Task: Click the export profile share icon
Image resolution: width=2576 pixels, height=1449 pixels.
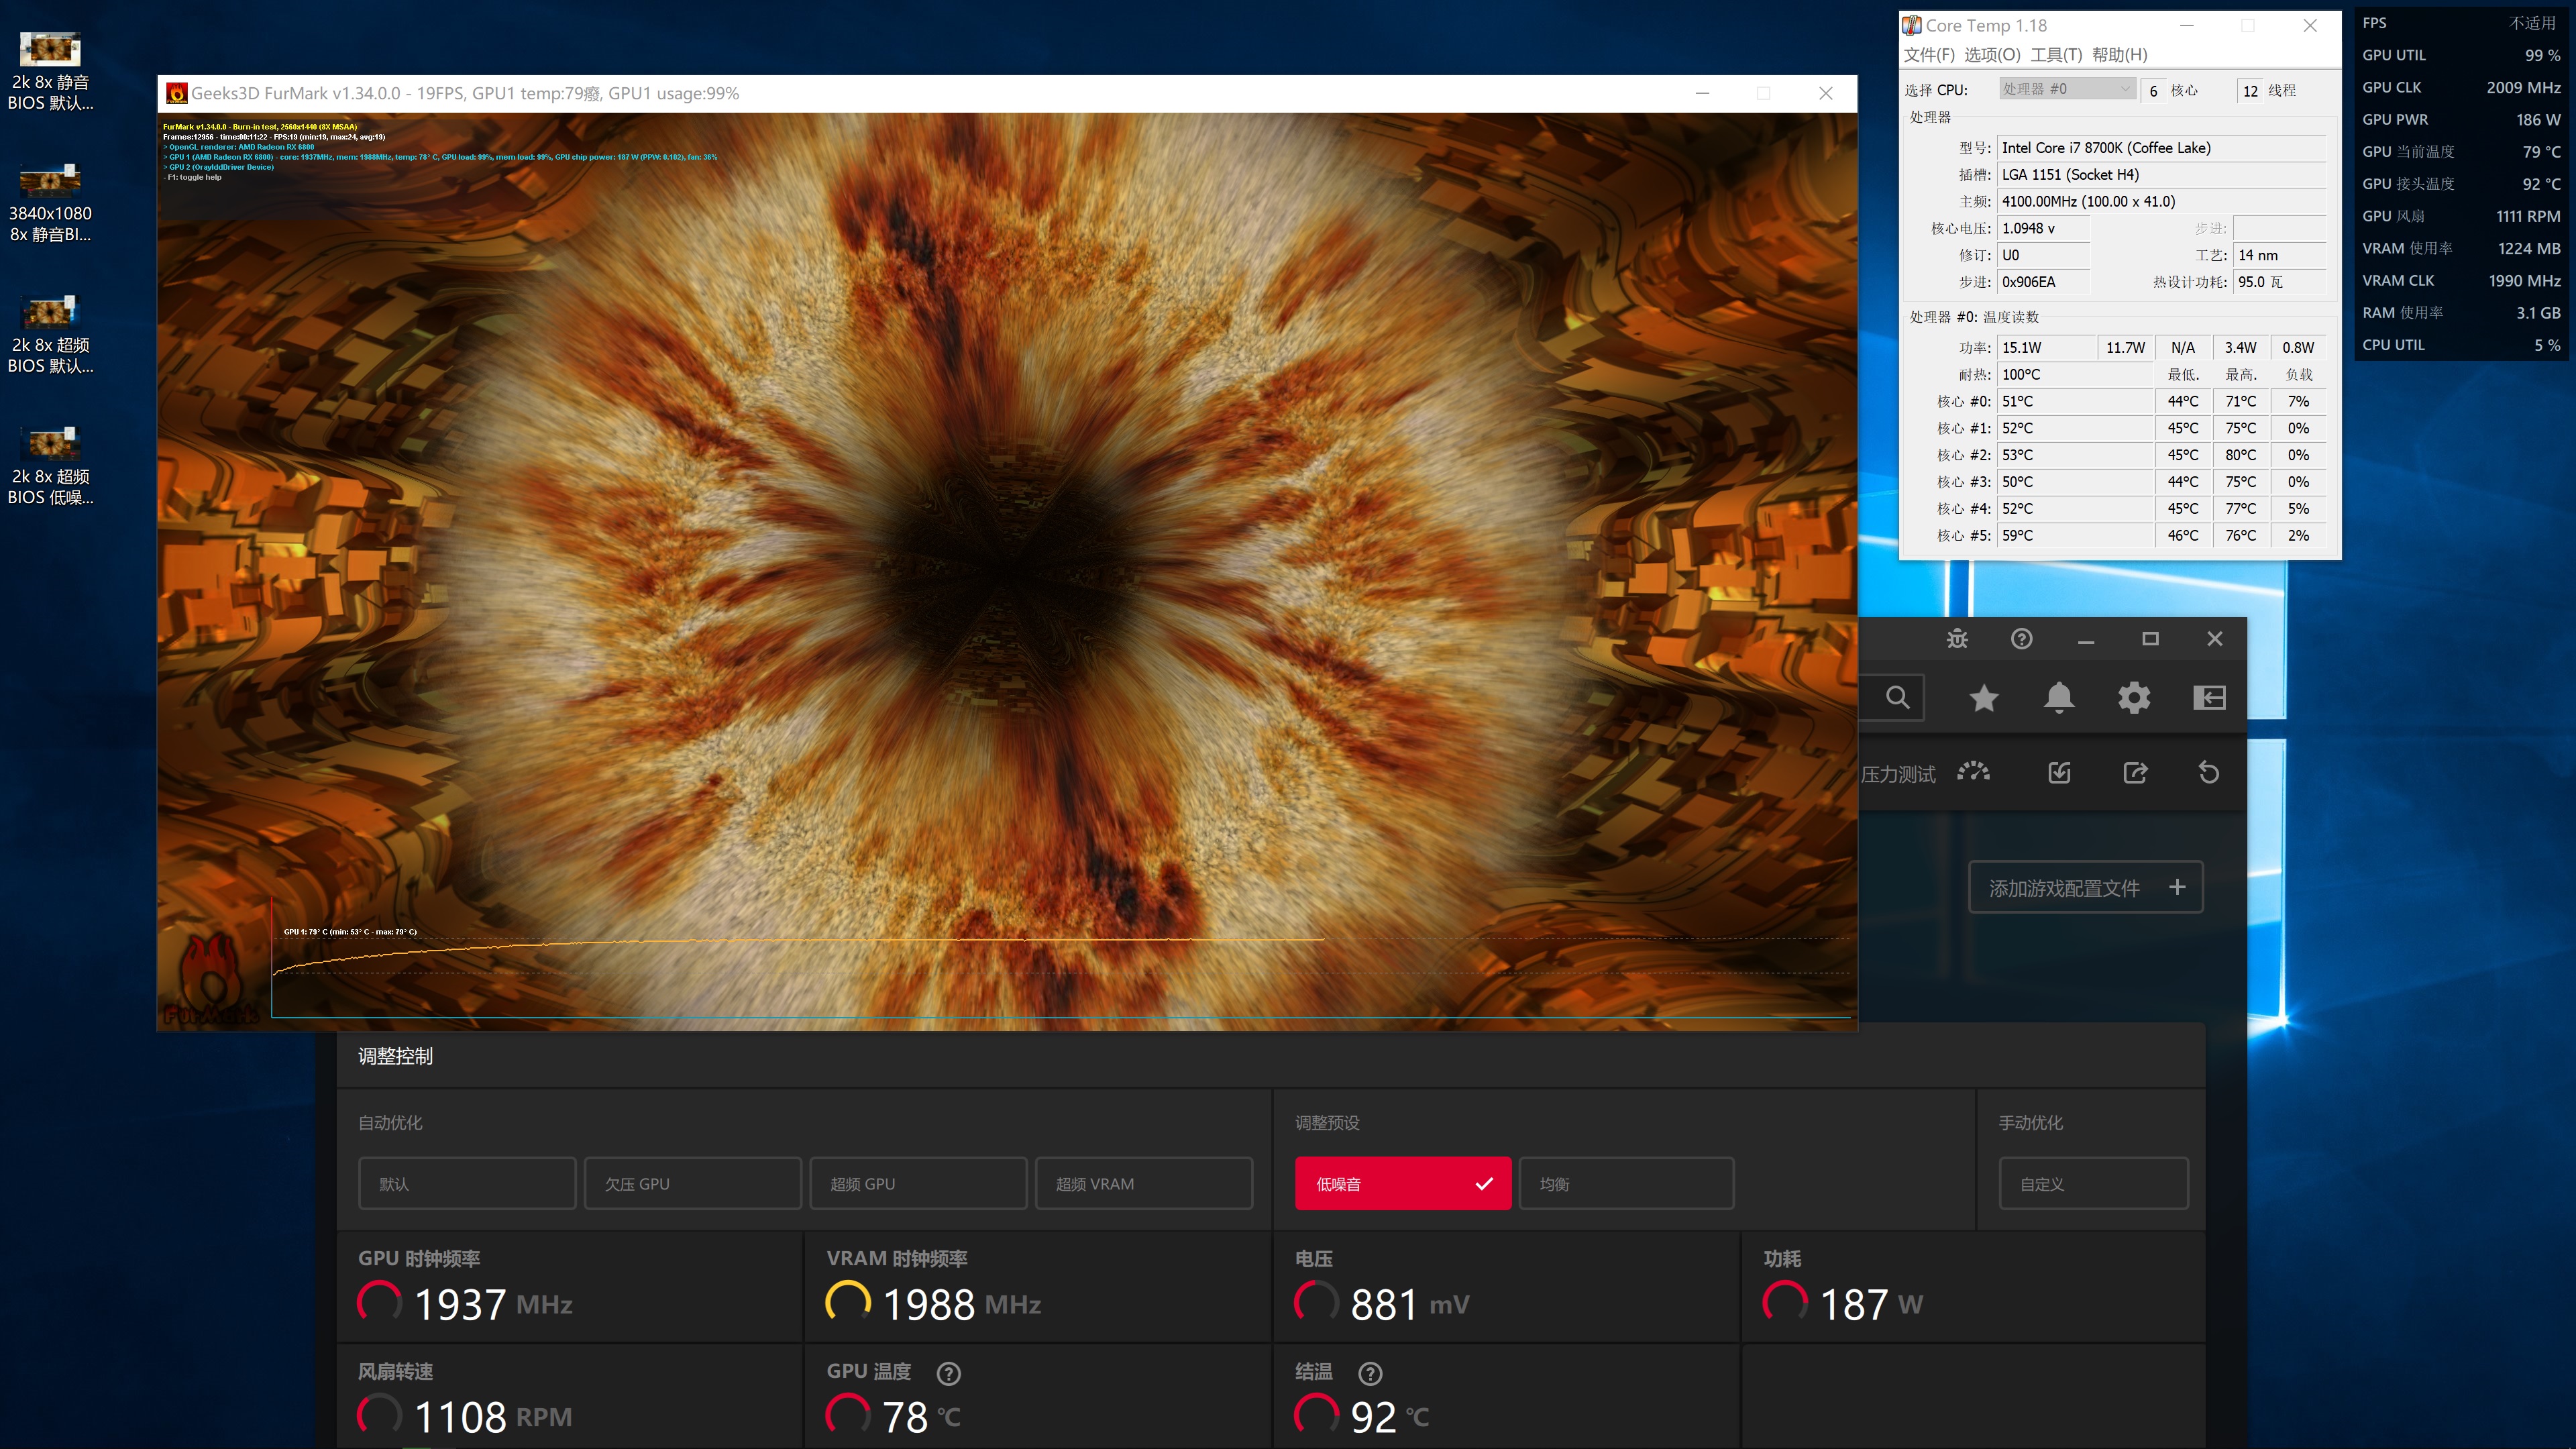Action: click(2135, 773)
